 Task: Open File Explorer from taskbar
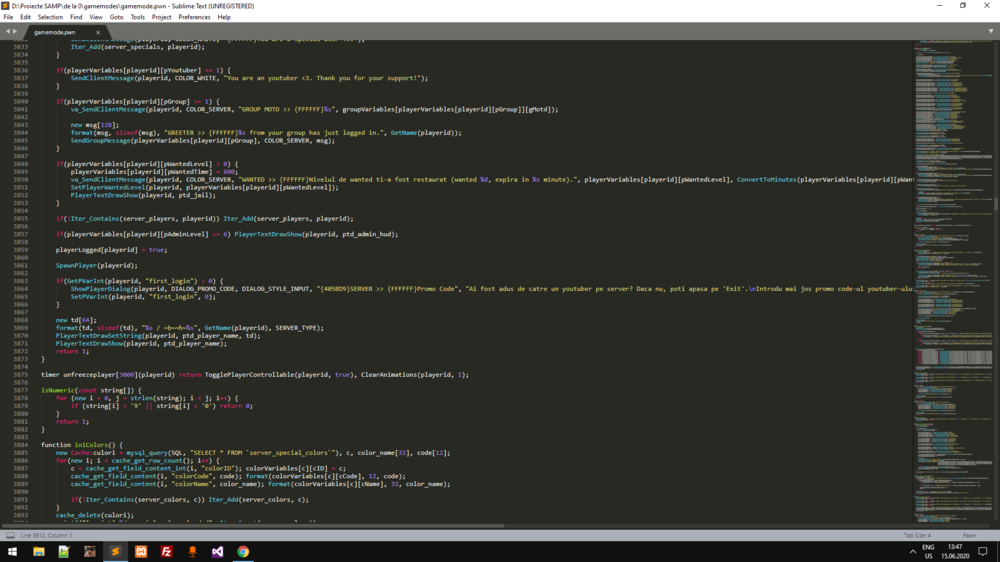(38, 551)
